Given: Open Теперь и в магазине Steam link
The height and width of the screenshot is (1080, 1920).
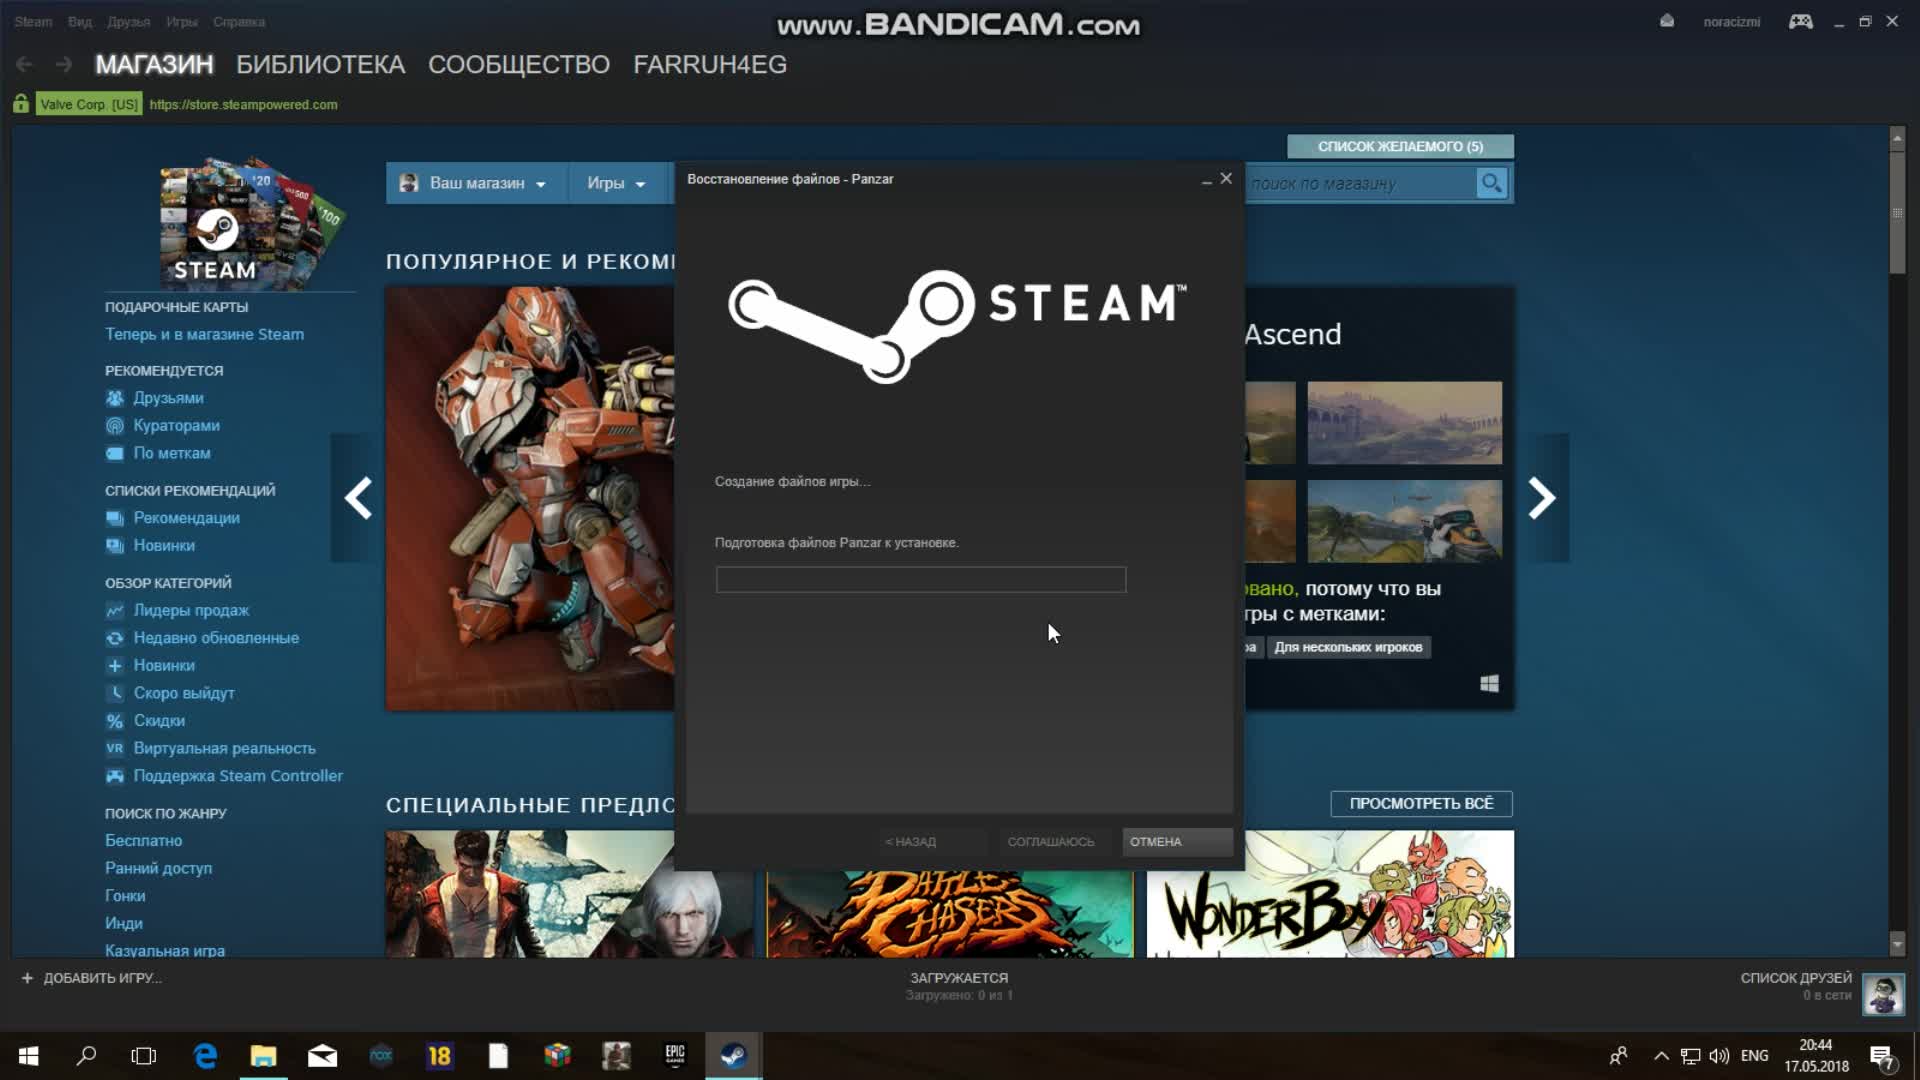Looking at the screenshot, I should tap(205, 334).
